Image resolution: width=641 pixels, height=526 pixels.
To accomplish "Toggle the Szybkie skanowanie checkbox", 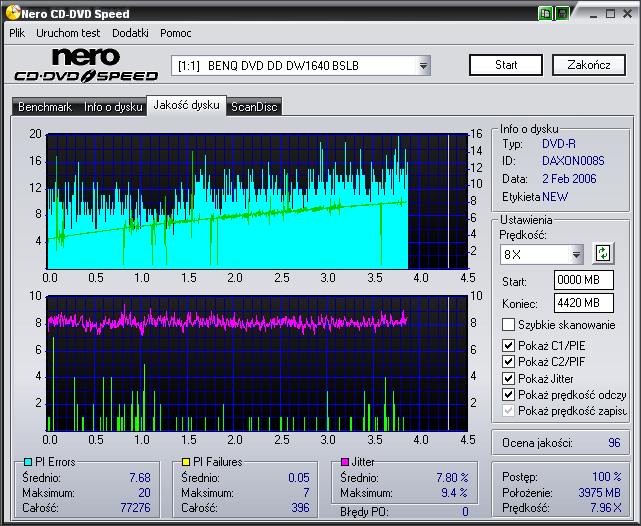I will tap(508, 325).
